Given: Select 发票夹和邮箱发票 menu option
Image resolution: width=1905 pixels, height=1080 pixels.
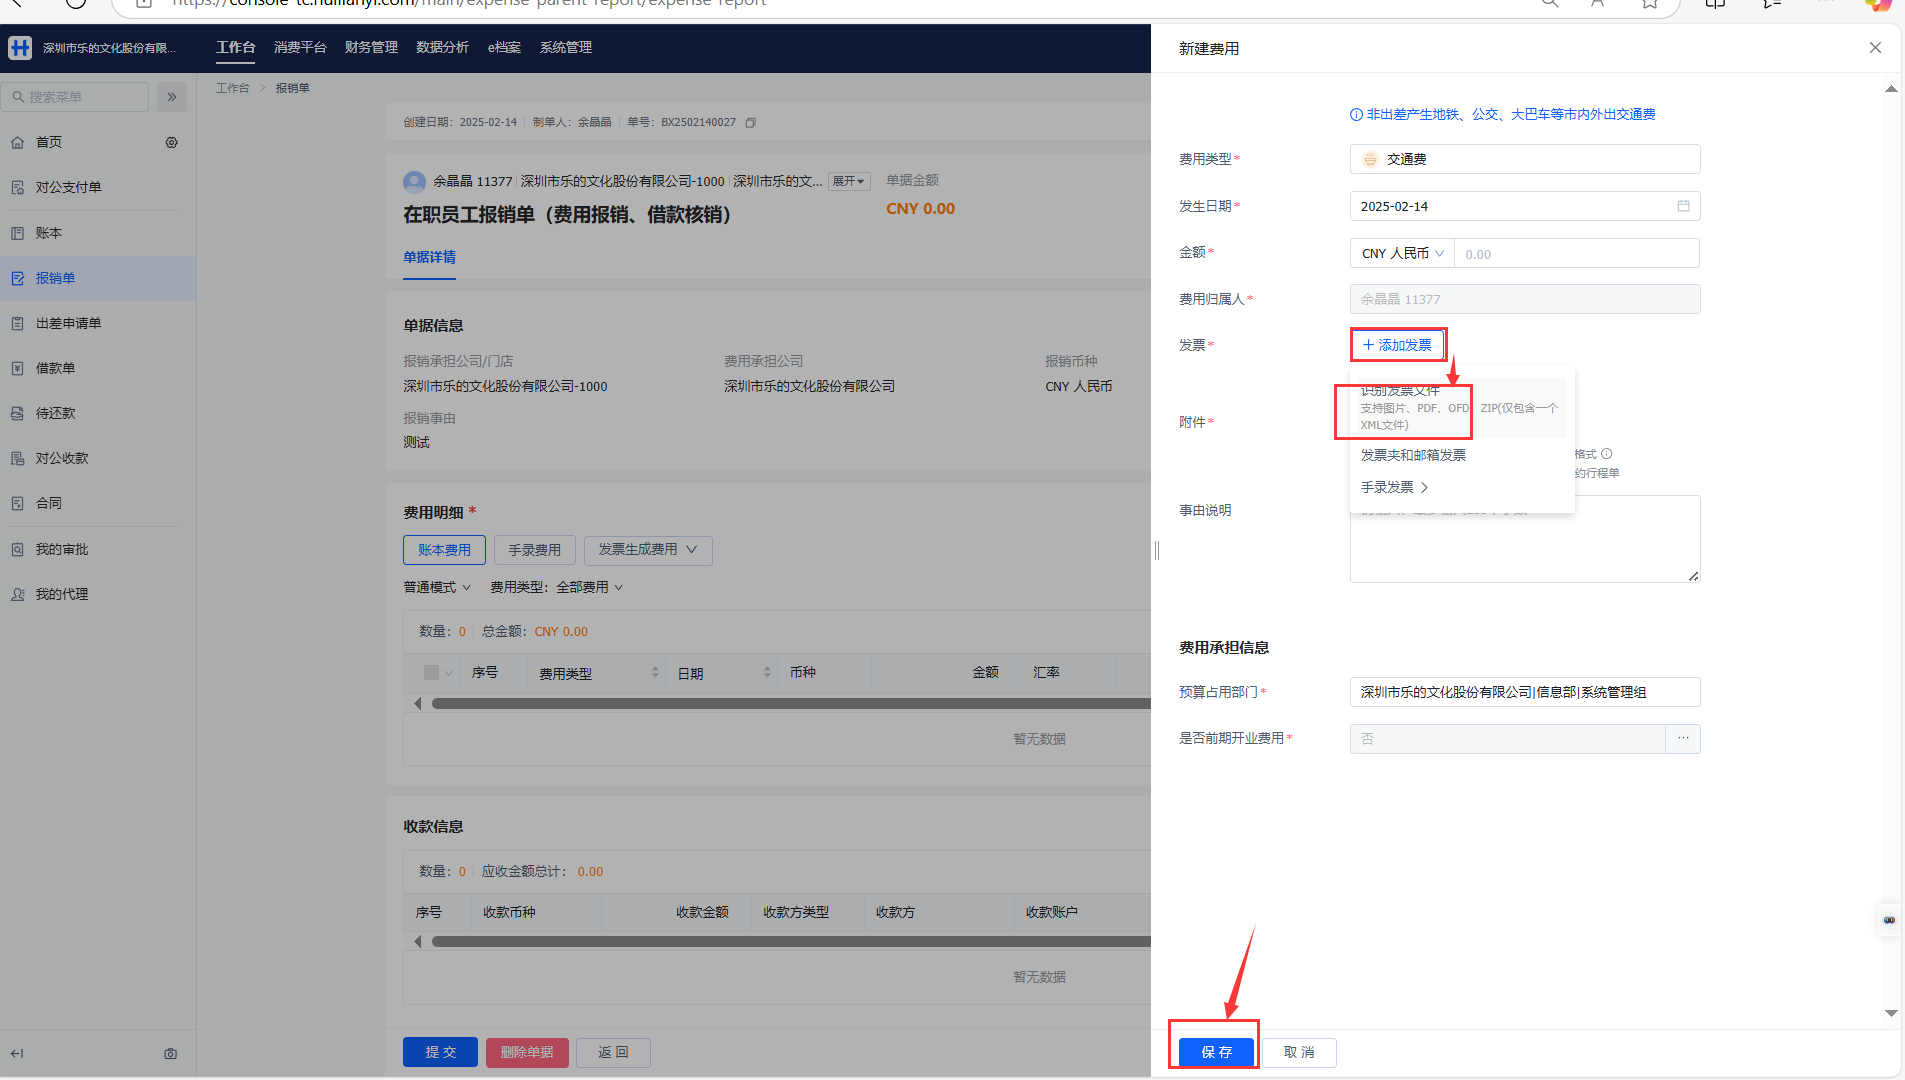Looking at the screenshot, I should coord(1413,456).
